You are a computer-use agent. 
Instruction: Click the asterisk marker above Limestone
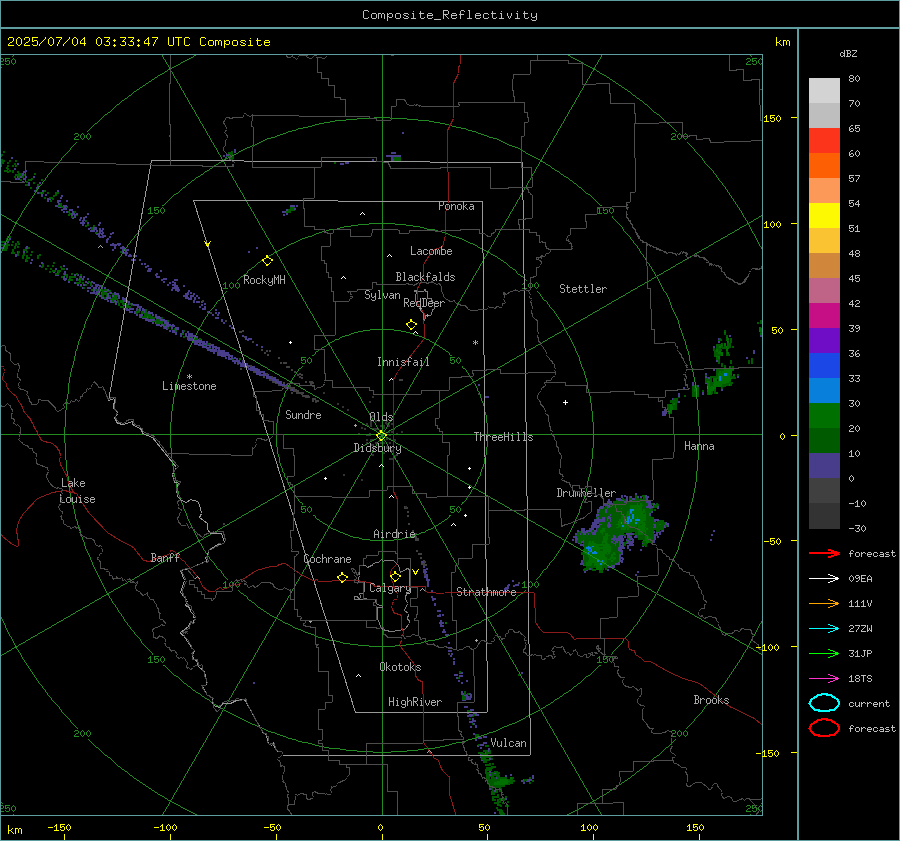pos(189,377)
